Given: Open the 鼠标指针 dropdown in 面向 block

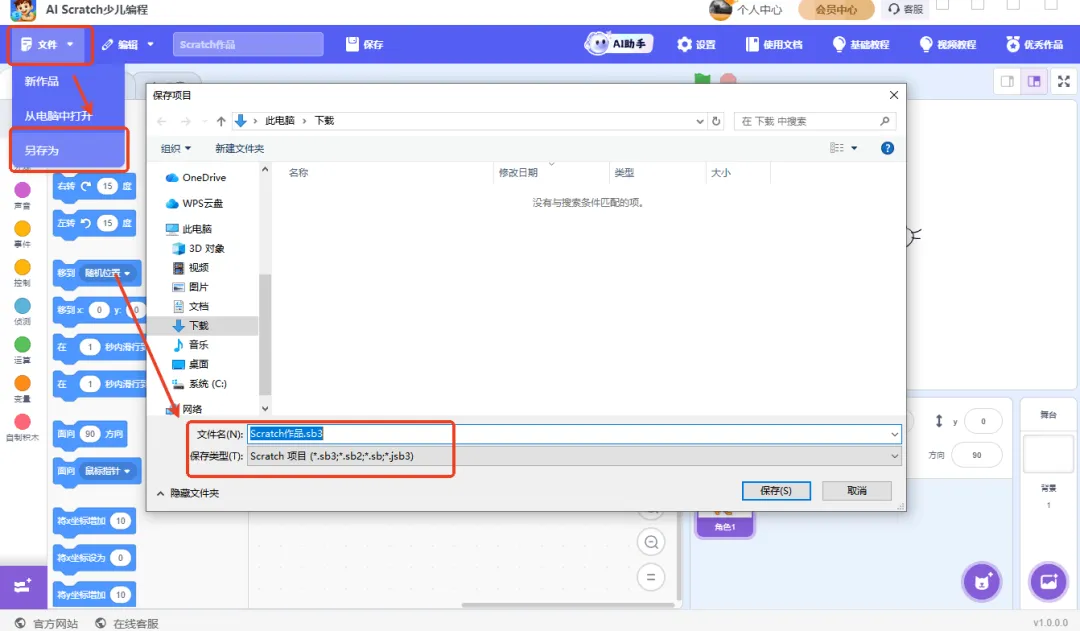Looking at the screenshot, I should click(x=107, y=470).
